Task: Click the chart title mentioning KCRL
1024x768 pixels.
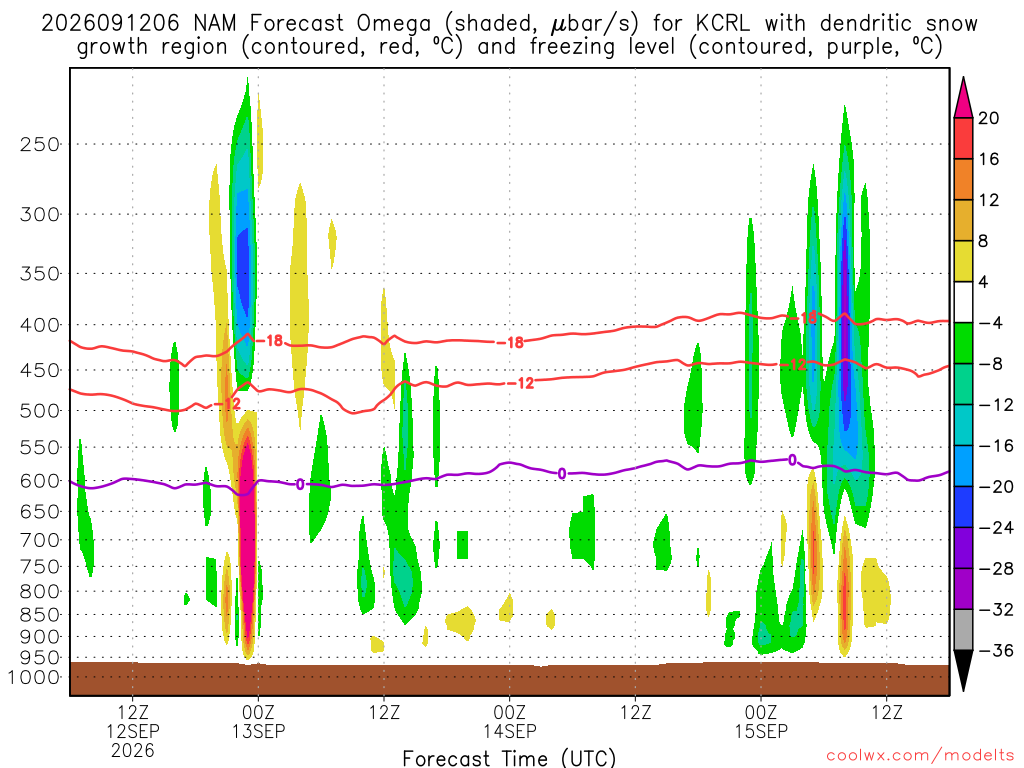Action: pyautogui.click(x=509, y=35)
